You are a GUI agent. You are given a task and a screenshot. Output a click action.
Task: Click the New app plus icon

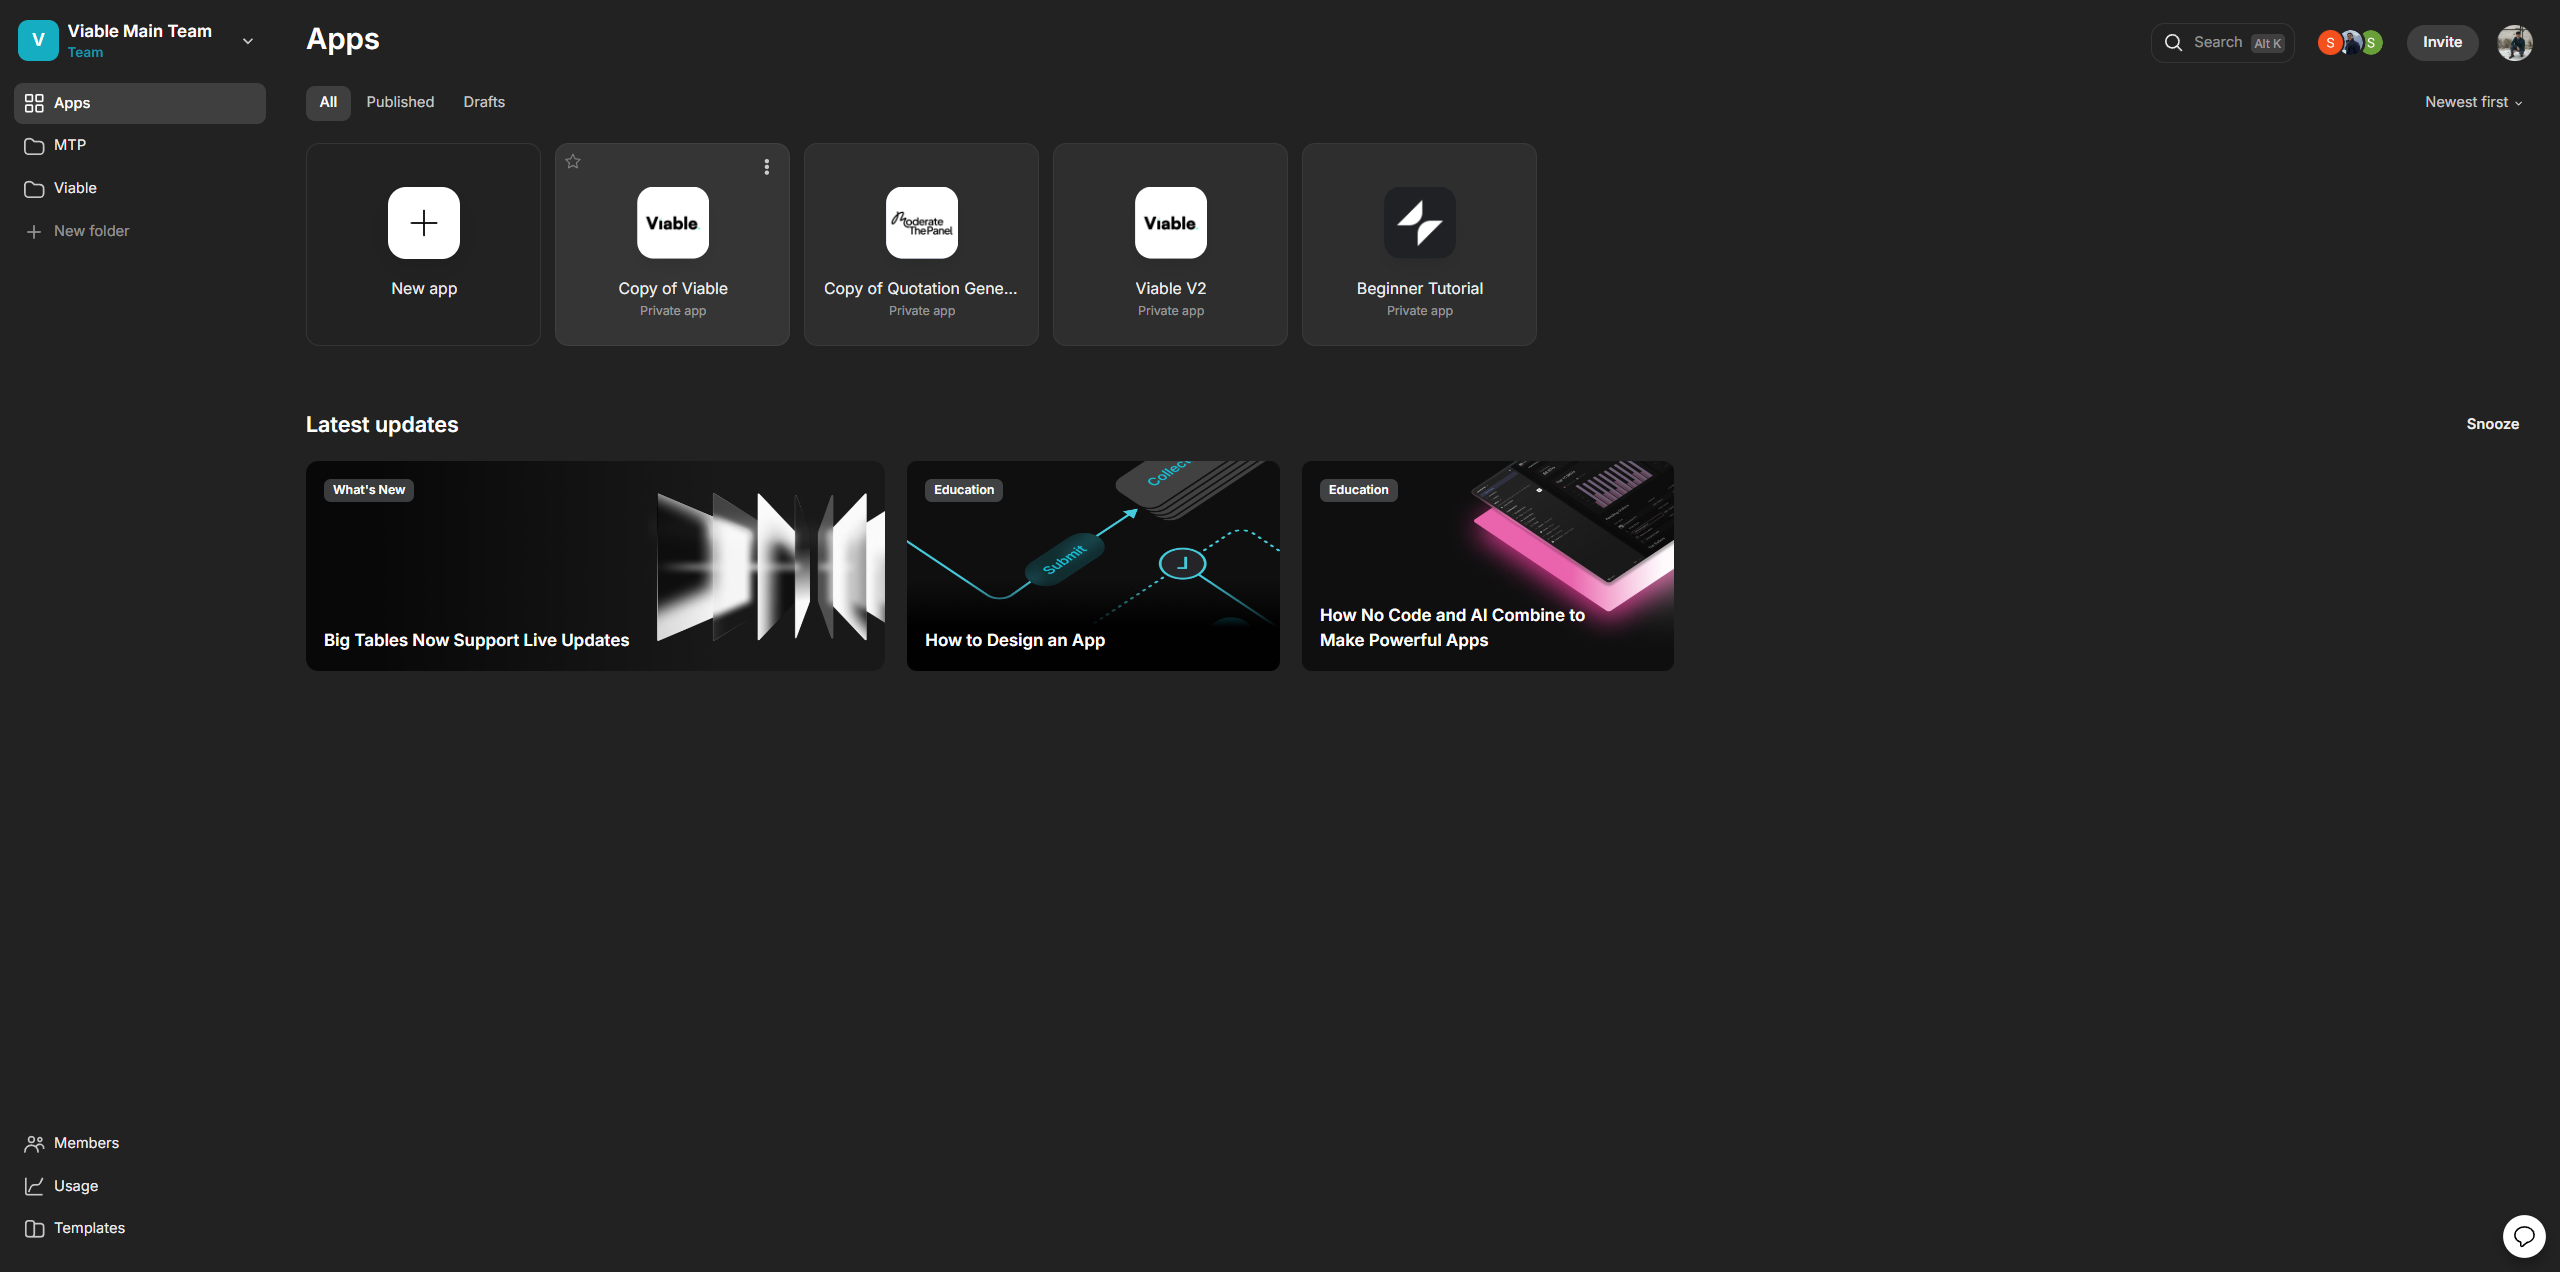click(423, 223)
